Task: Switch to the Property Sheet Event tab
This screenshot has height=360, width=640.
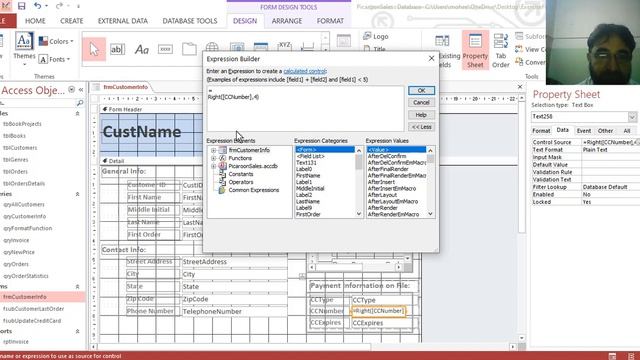Action: pyautogui.click(x=583, y=131)
